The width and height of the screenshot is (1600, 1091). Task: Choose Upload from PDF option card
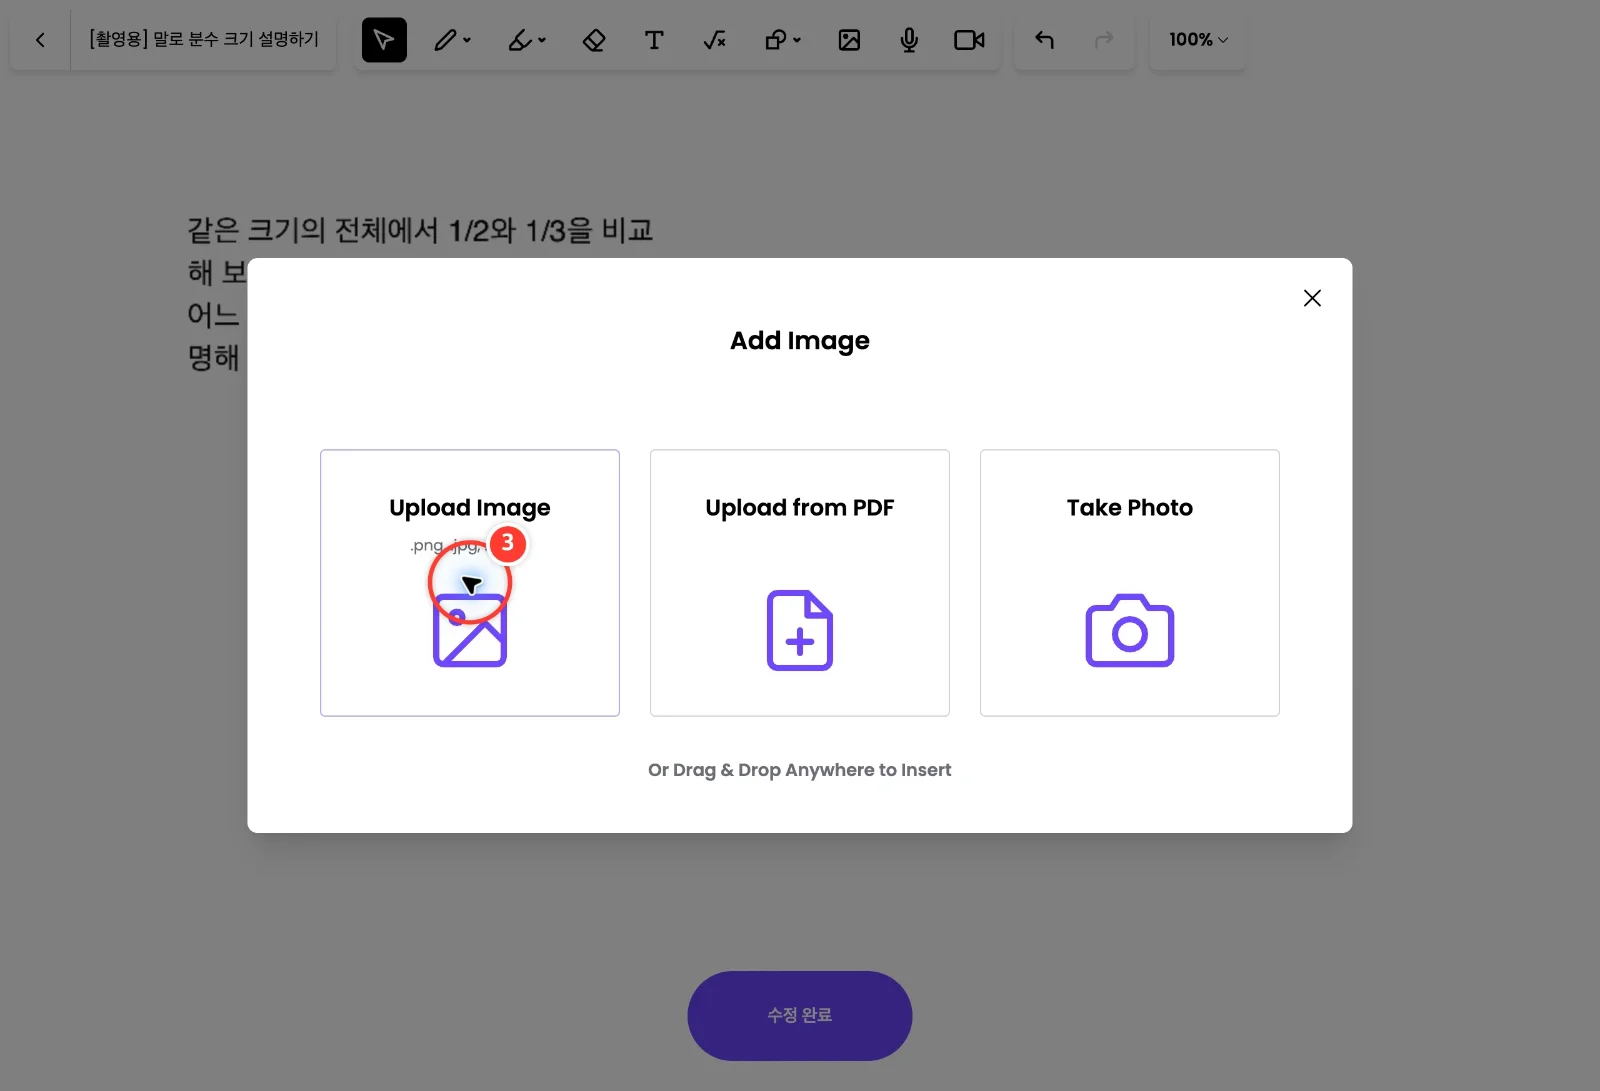point(800,583)
